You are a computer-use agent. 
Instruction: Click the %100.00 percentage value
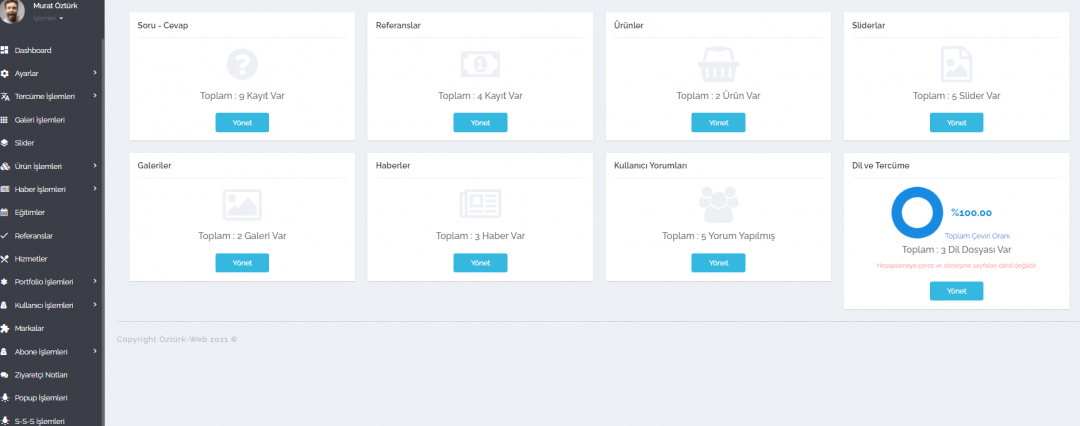971,213
